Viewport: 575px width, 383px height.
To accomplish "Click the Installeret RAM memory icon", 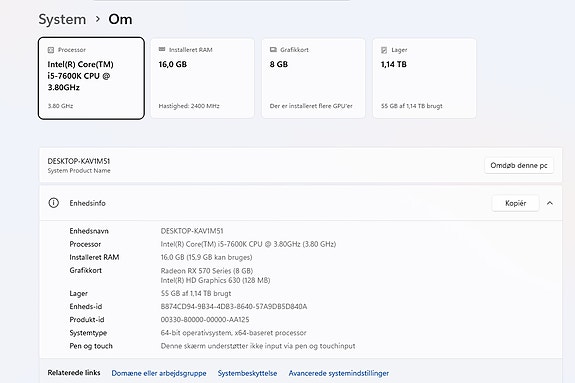I will pyautogui.click(x=162, y=50).
